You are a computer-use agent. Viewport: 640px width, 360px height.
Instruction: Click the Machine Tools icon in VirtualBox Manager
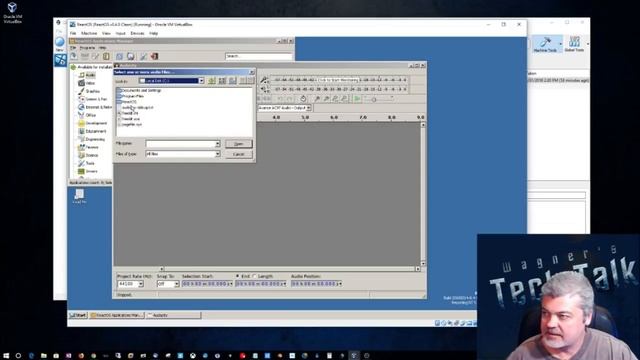545,44
